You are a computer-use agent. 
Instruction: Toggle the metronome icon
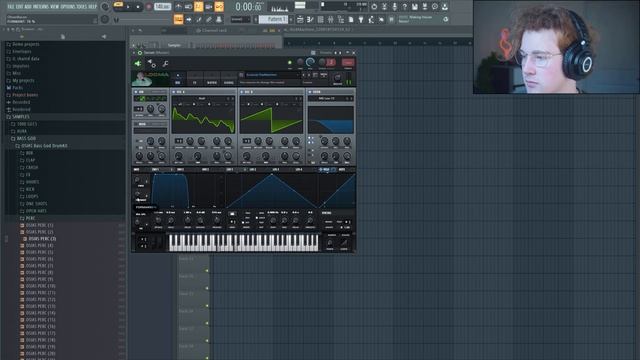179,7
